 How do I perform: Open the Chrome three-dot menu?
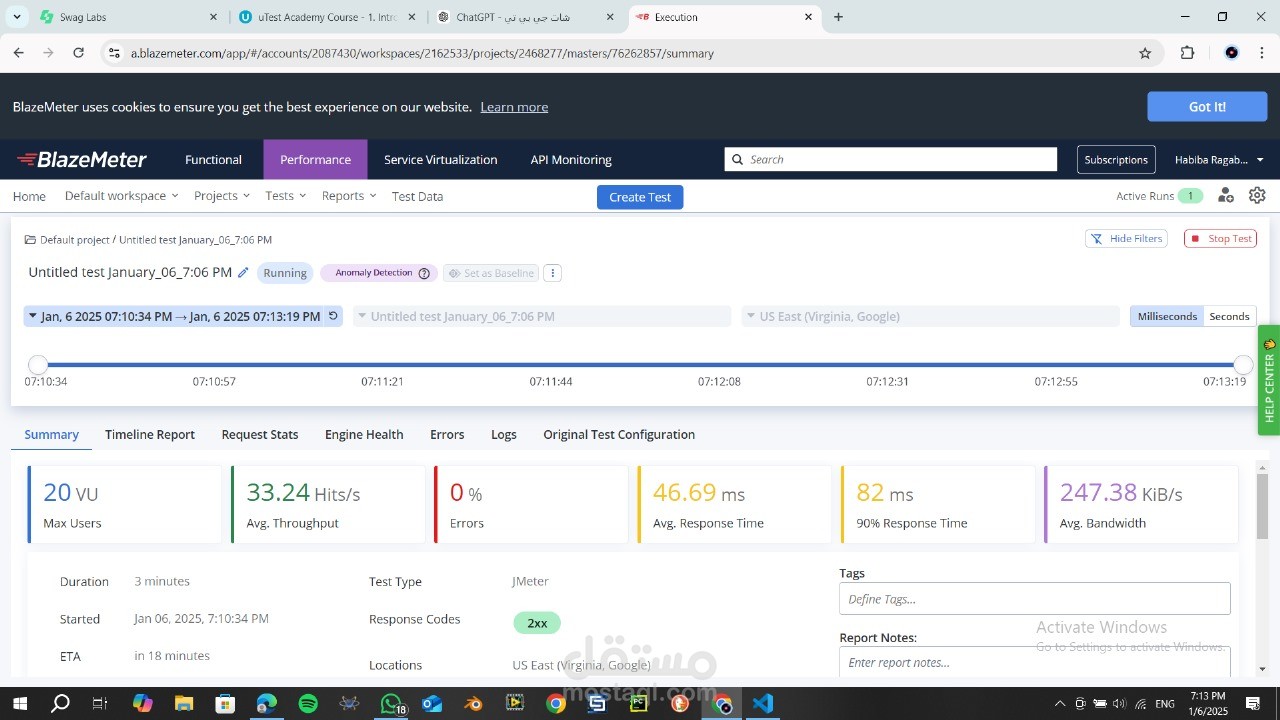point(1261,53)
